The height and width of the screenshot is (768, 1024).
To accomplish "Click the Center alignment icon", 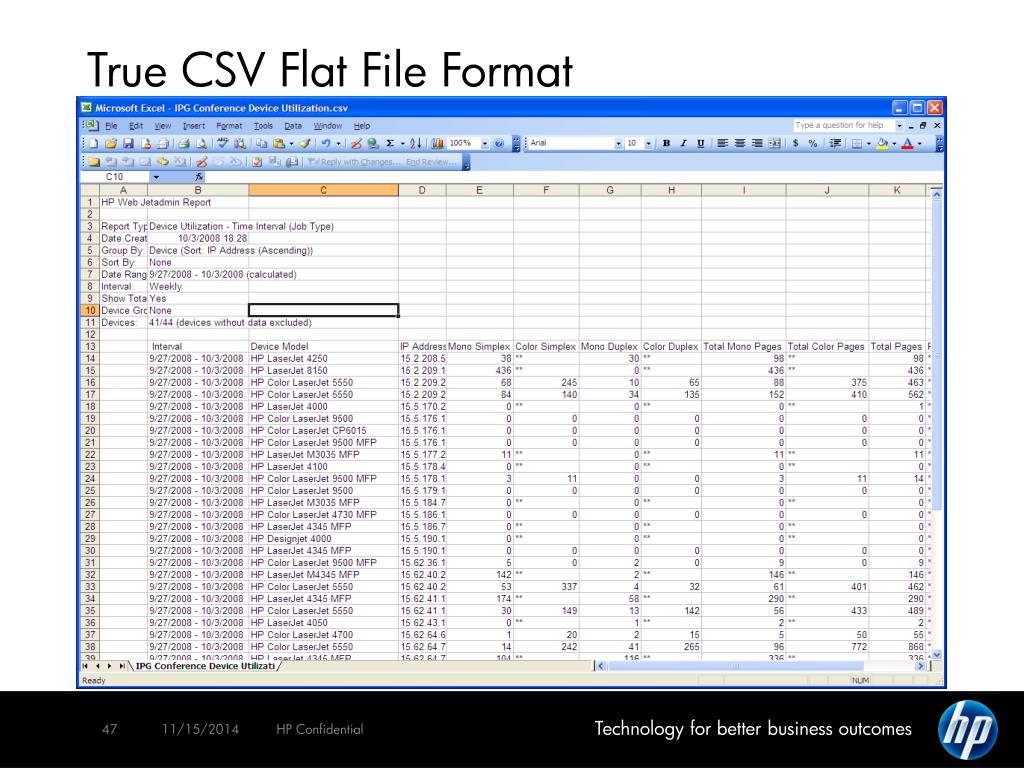I will tap(740, 143).
